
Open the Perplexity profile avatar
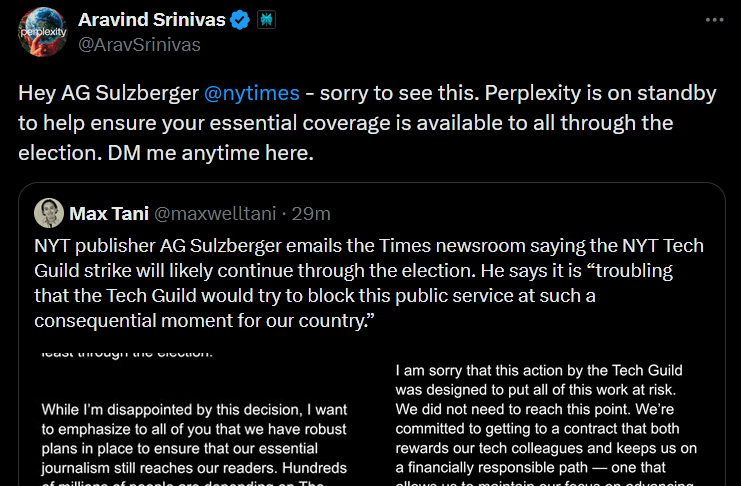(43, 34)
